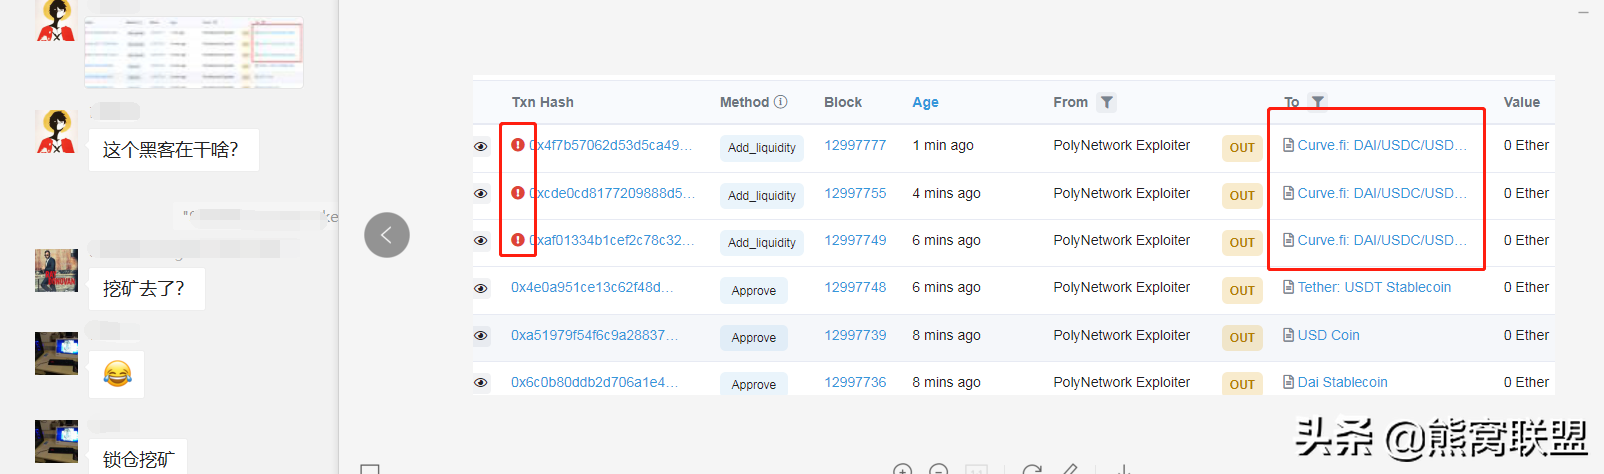
Task: Minimize the image viewer window
Action: point(1583,12)
